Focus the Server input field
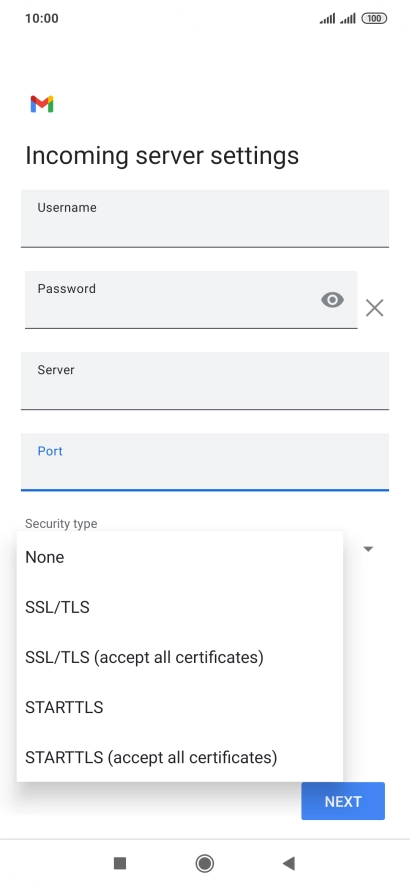Image resolution: width=410 pixels, height=888 pixels. click(205, 381)
